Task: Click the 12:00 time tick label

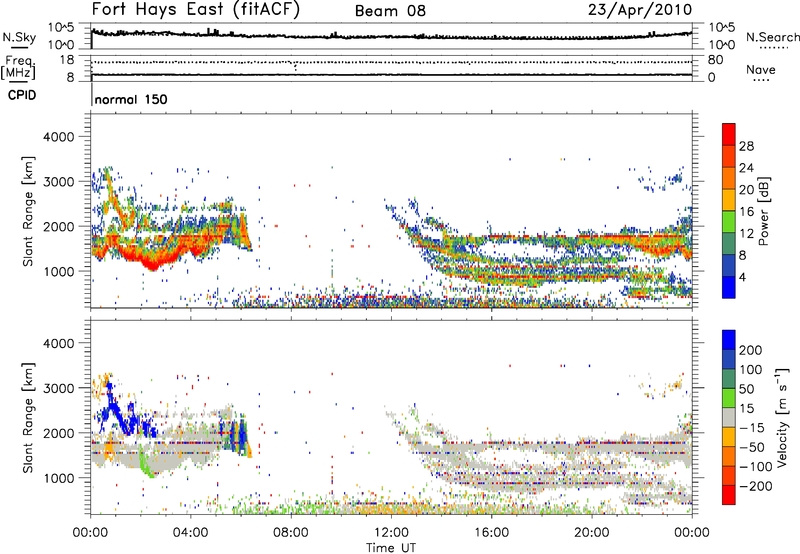Action: click(x=391, y=533)
